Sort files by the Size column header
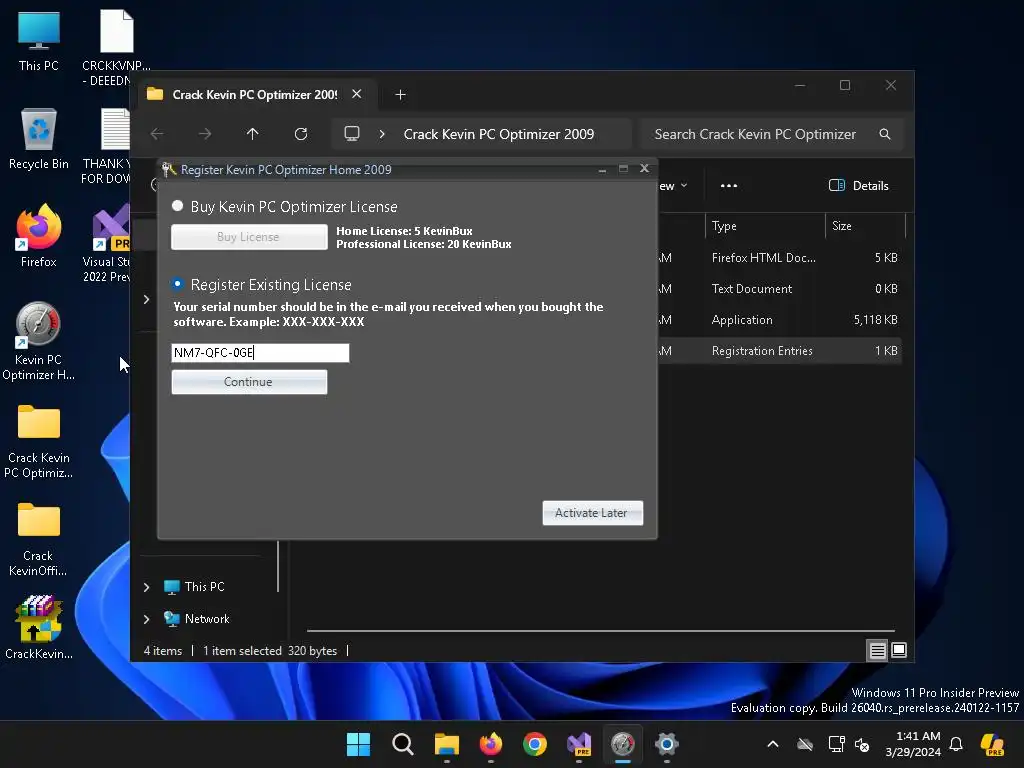 coord(865,226)
